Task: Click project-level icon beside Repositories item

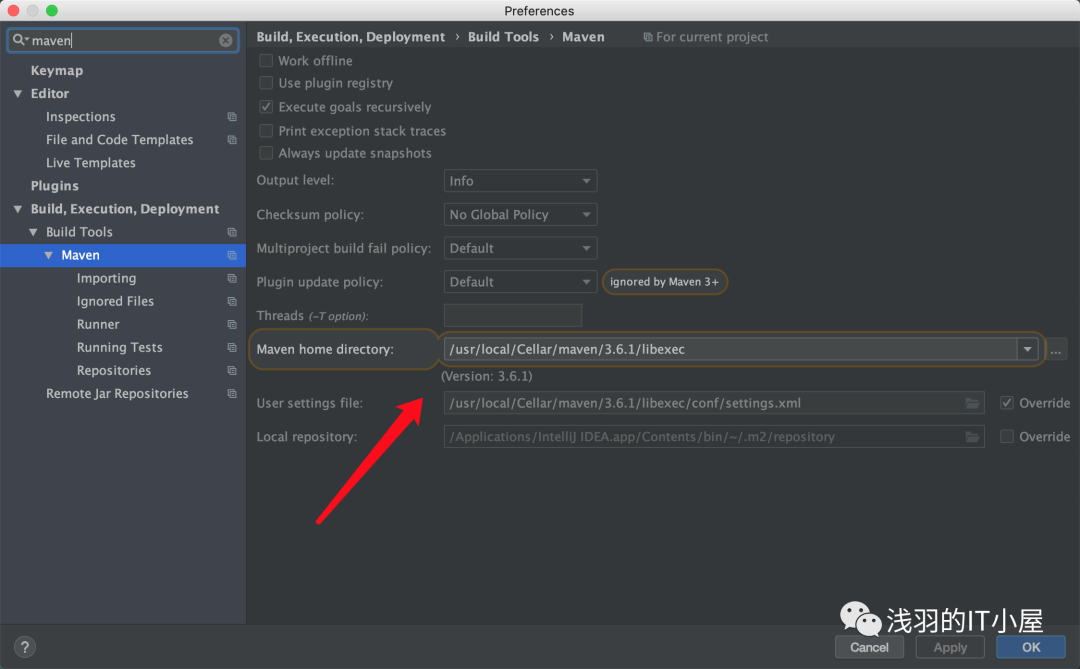Action: click(232, 371)
